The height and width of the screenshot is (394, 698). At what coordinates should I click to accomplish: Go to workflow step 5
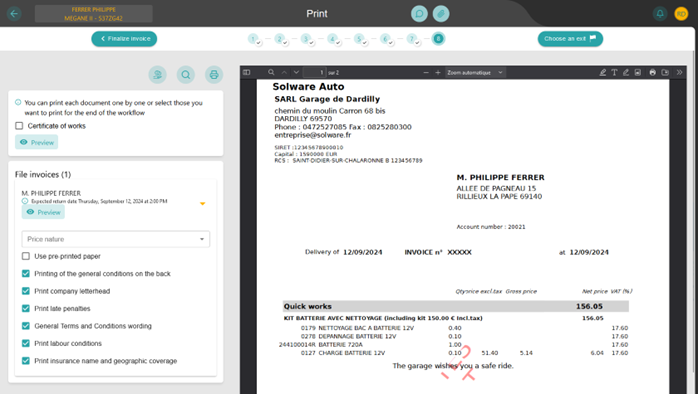[x=359, y=39]
